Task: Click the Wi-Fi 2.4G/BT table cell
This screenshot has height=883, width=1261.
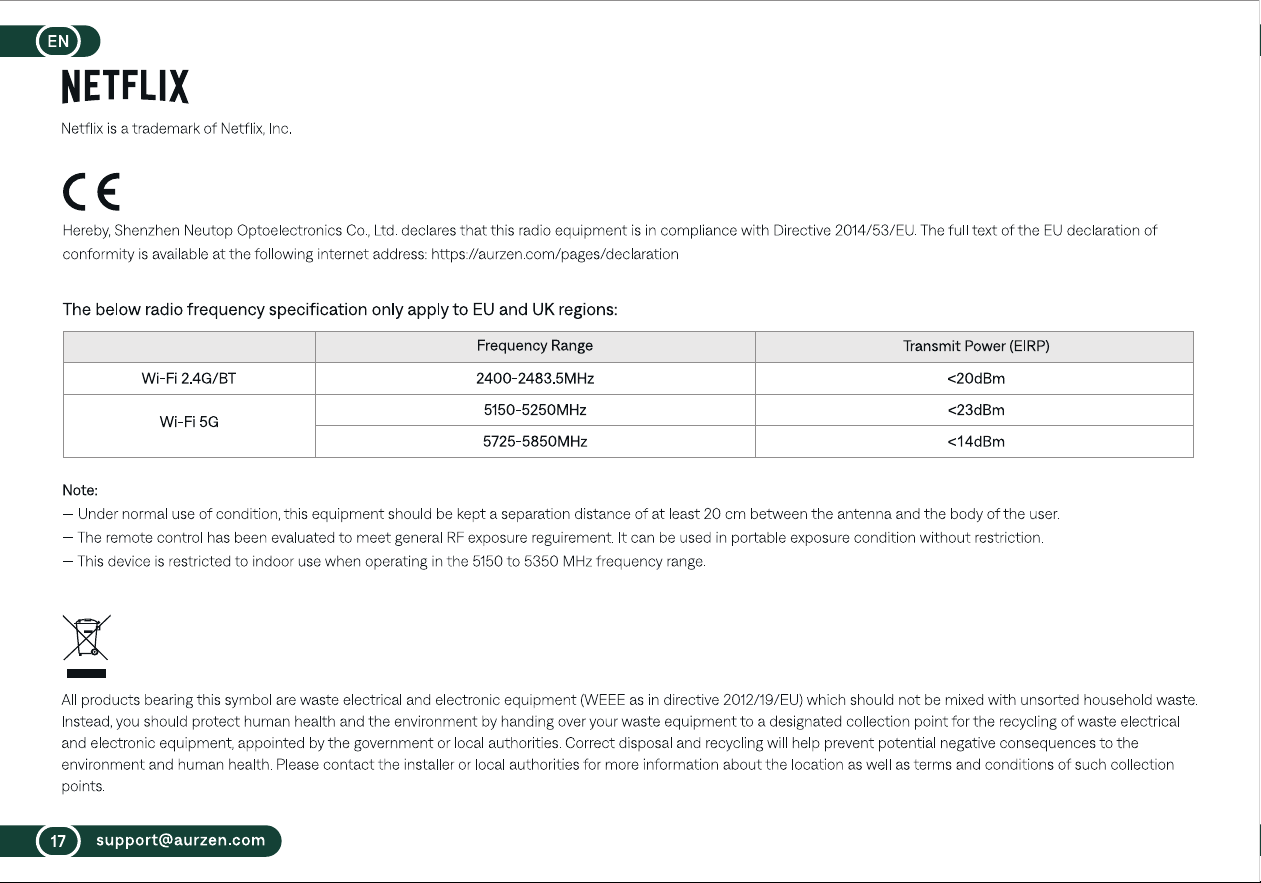Action: [189, 378]
